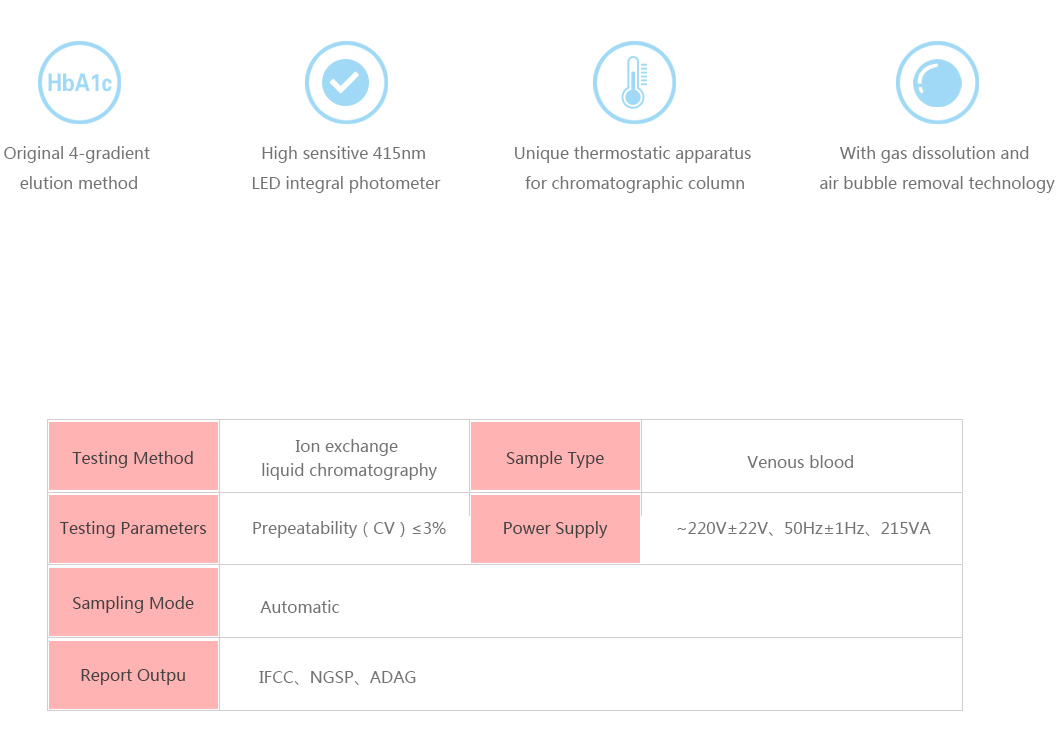Click 'air bubble removal technology' caption
Image resolution: width=1058 pixels, height=752 pixels.
[x=937, y=183]
